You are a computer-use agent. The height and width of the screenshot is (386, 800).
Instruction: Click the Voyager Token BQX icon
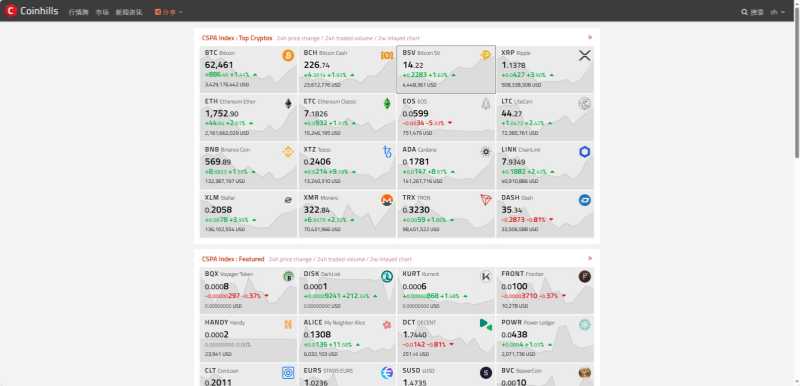(x=289, y=276)
